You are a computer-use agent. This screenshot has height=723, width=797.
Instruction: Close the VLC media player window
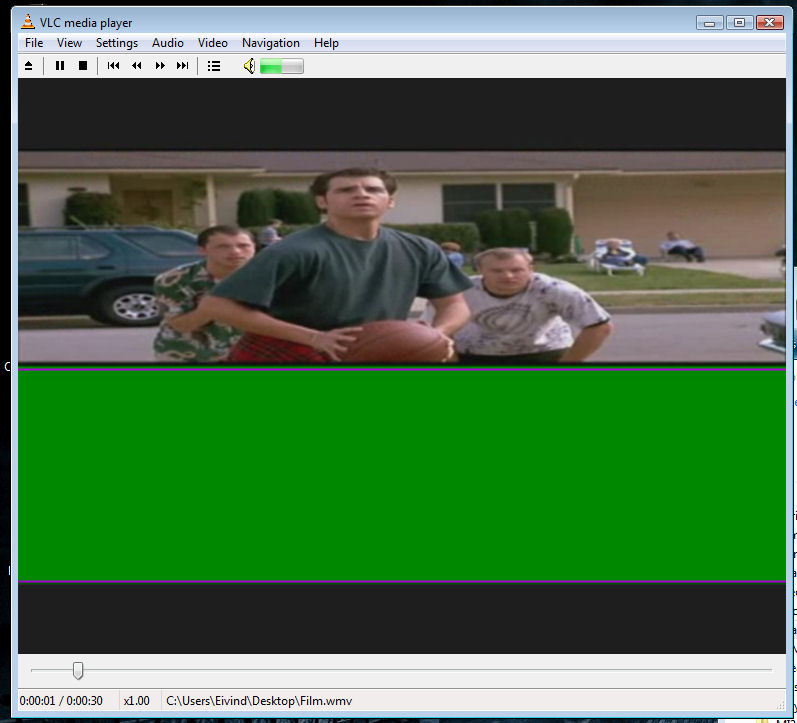click(x=770, y=22)
